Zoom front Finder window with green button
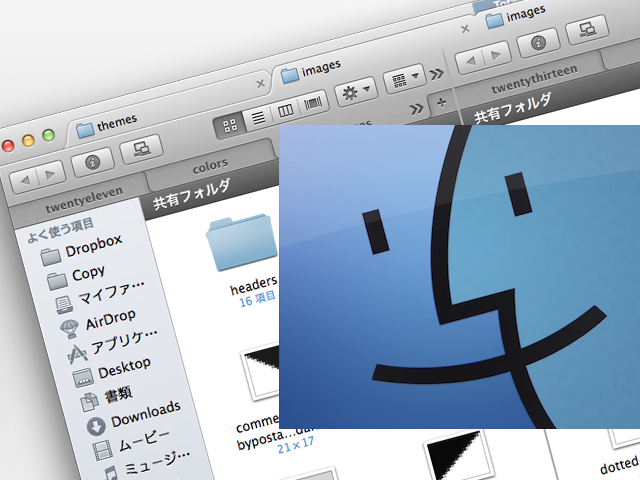The width and height of the screenshot is (640, 480). point(49,135)
